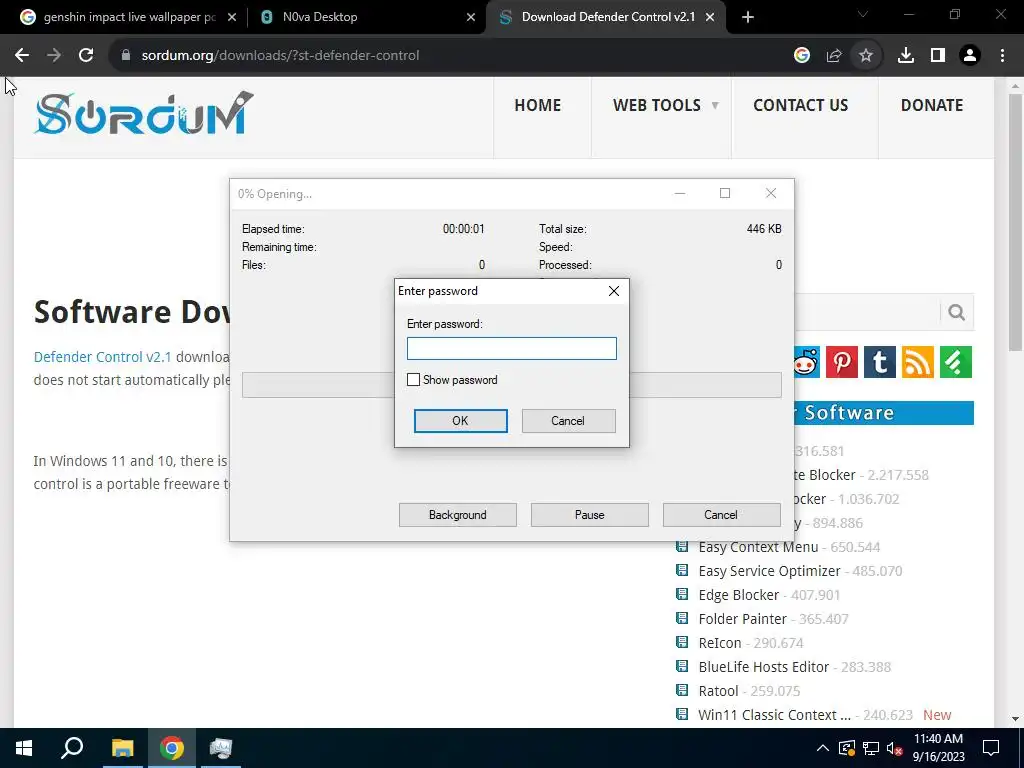1024x768 pixels.
Task: Click the Chrome taskbar icon
Action: tap(172, 748)
